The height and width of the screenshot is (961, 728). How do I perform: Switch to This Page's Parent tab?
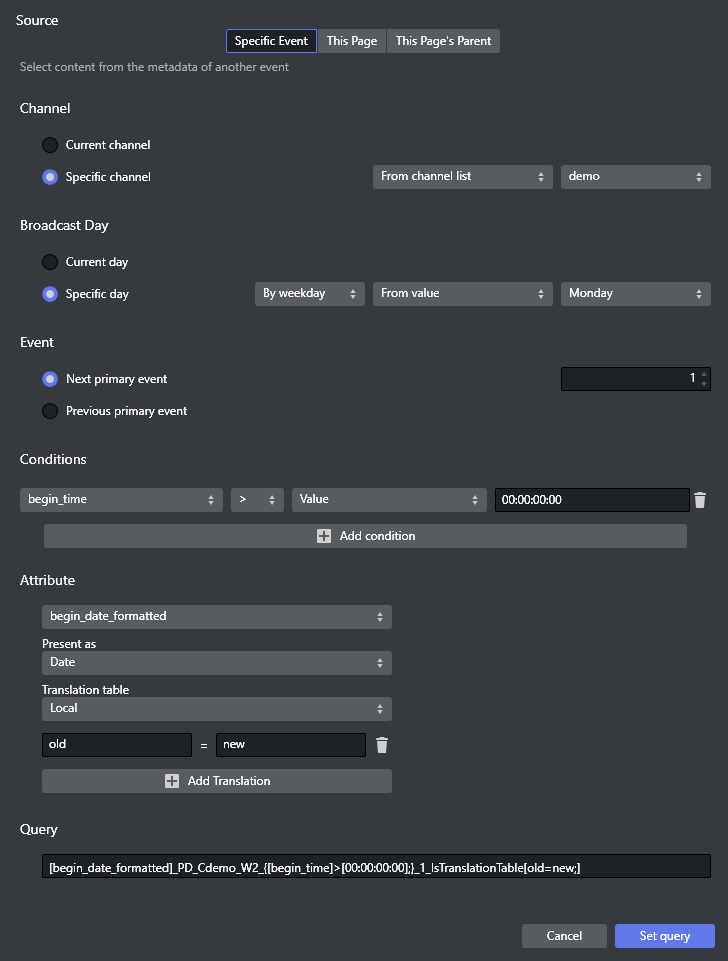click(x=442, y=41)
